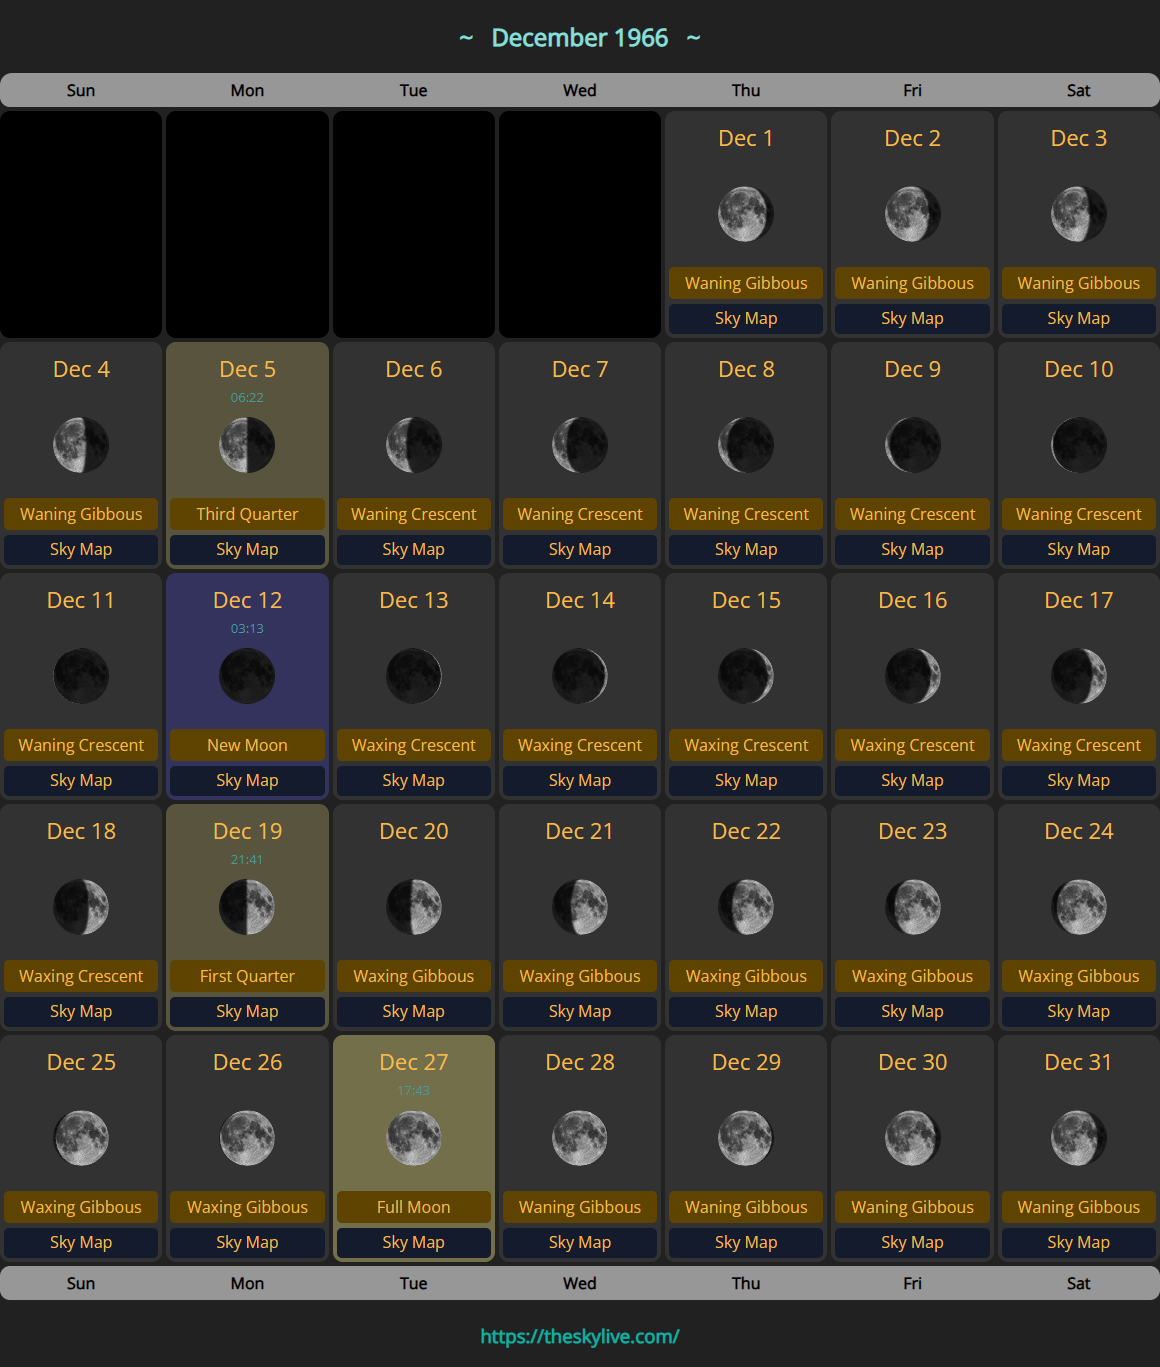
Task: Click the top Wed column header
Action: tap(580, 90)
